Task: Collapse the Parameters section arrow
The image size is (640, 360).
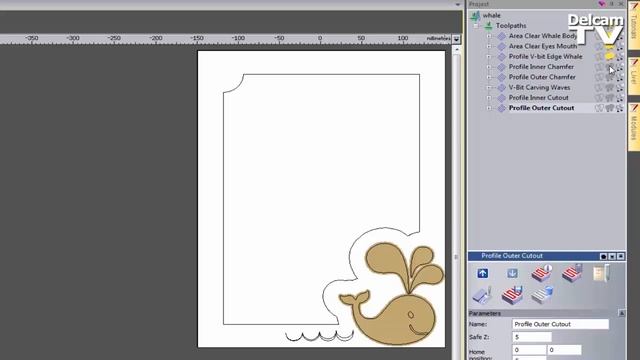Action: pos(622,313)
